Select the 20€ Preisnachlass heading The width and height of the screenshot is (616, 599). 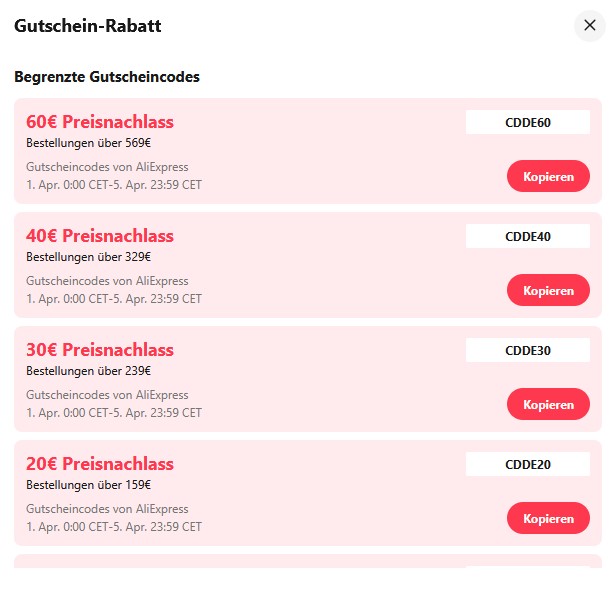coord(100,464)
